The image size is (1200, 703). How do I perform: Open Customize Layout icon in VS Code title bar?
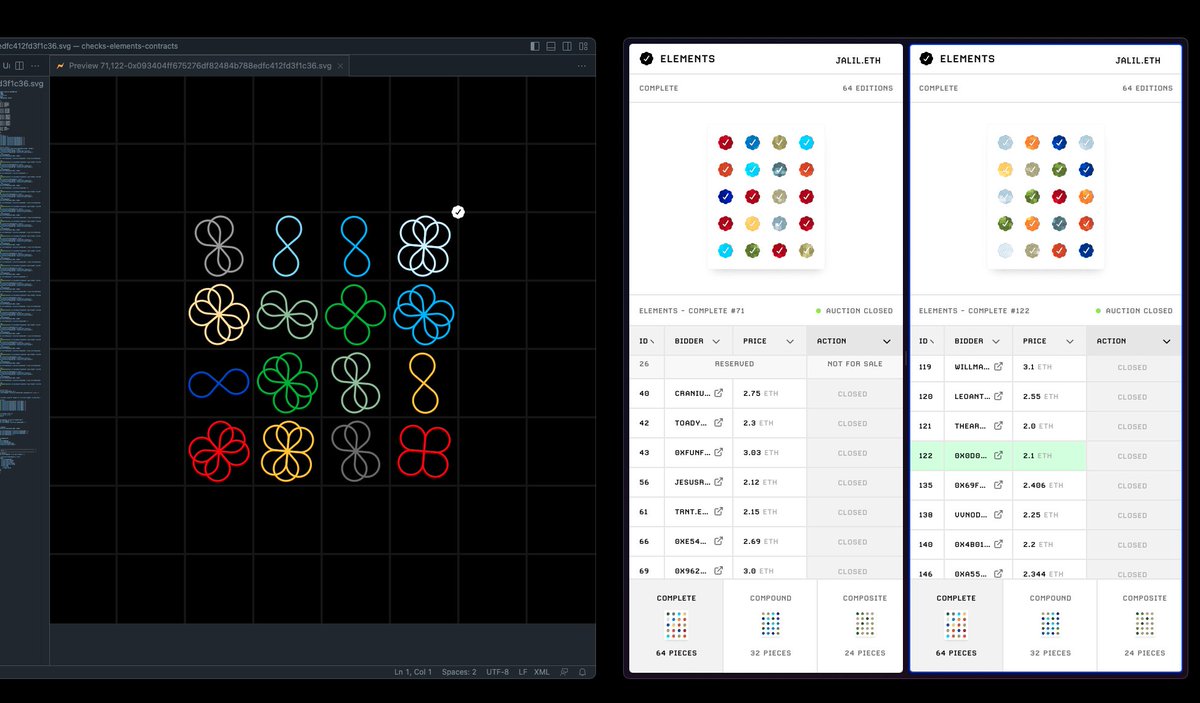coord(583,46)
